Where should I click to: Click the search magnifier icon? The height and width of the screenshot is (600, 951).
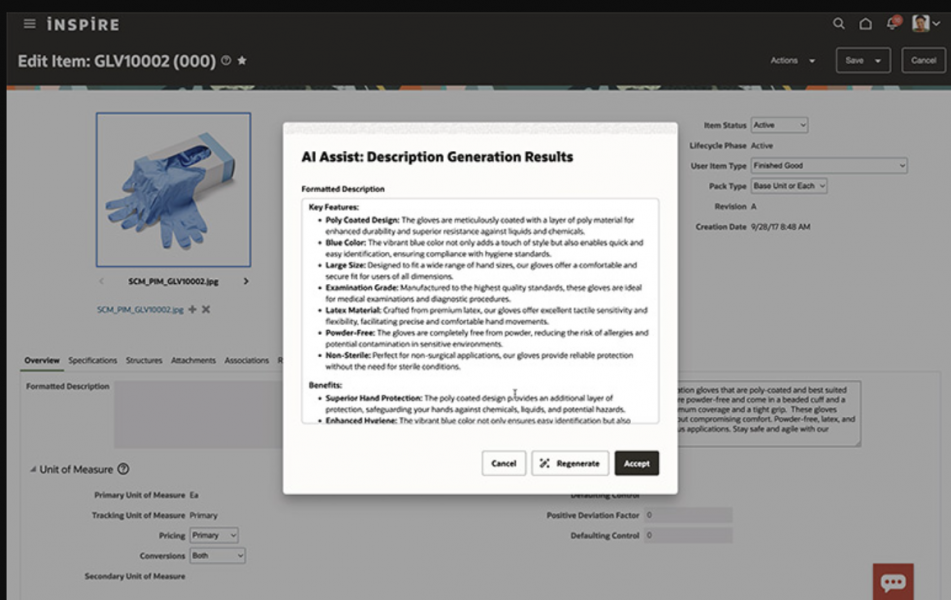pyautogui.click(x=839, y=23)
